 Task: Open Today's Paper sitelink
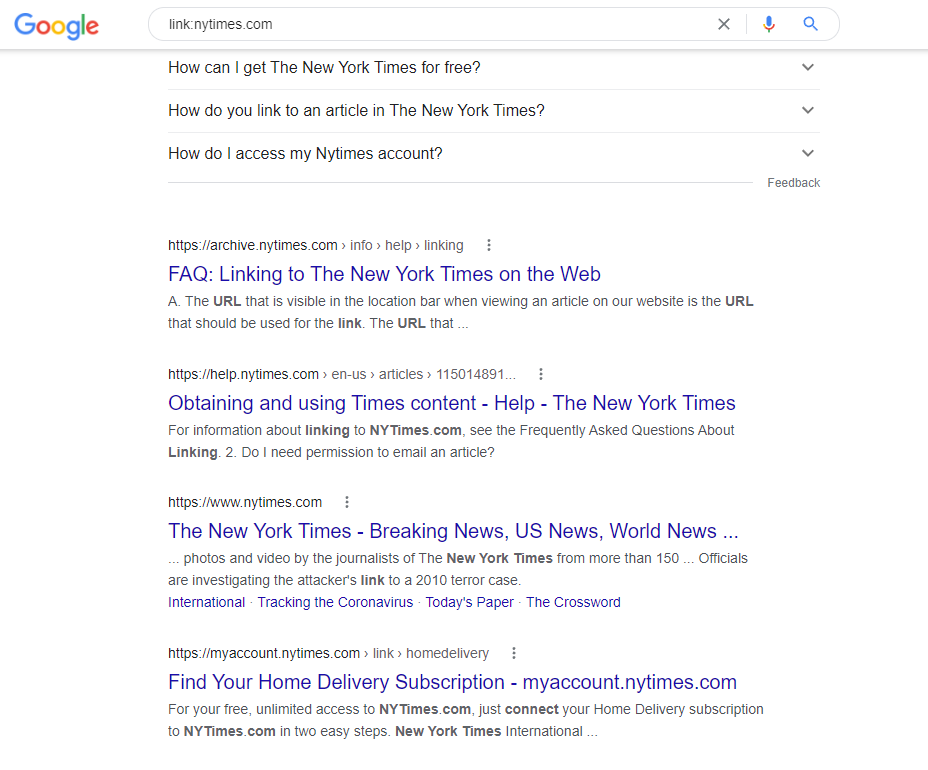[469, 603]
